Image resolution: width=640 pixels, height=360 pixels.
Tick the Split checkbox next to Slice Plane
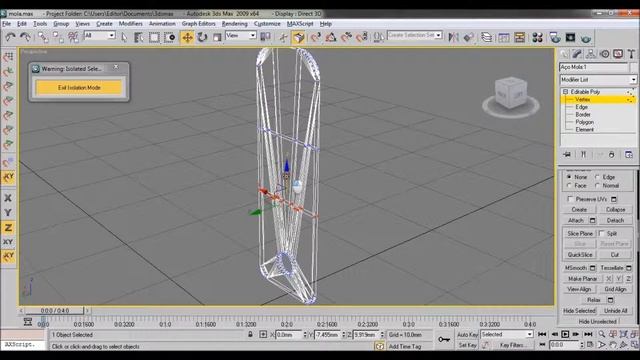tap(601, 233)
